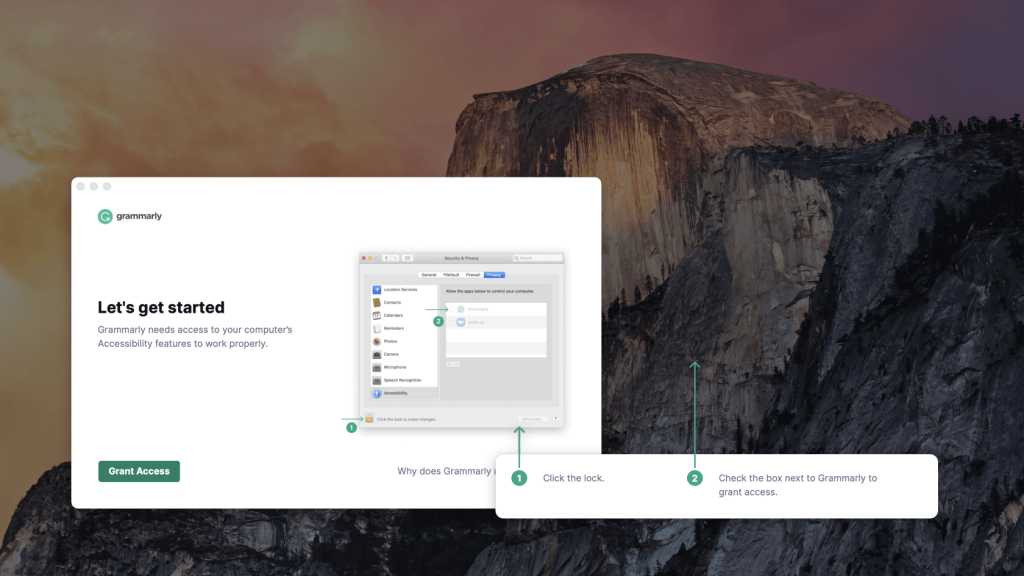Select the Accessibility category
The height and width of the screenshot is (576, 1024).
395,393
